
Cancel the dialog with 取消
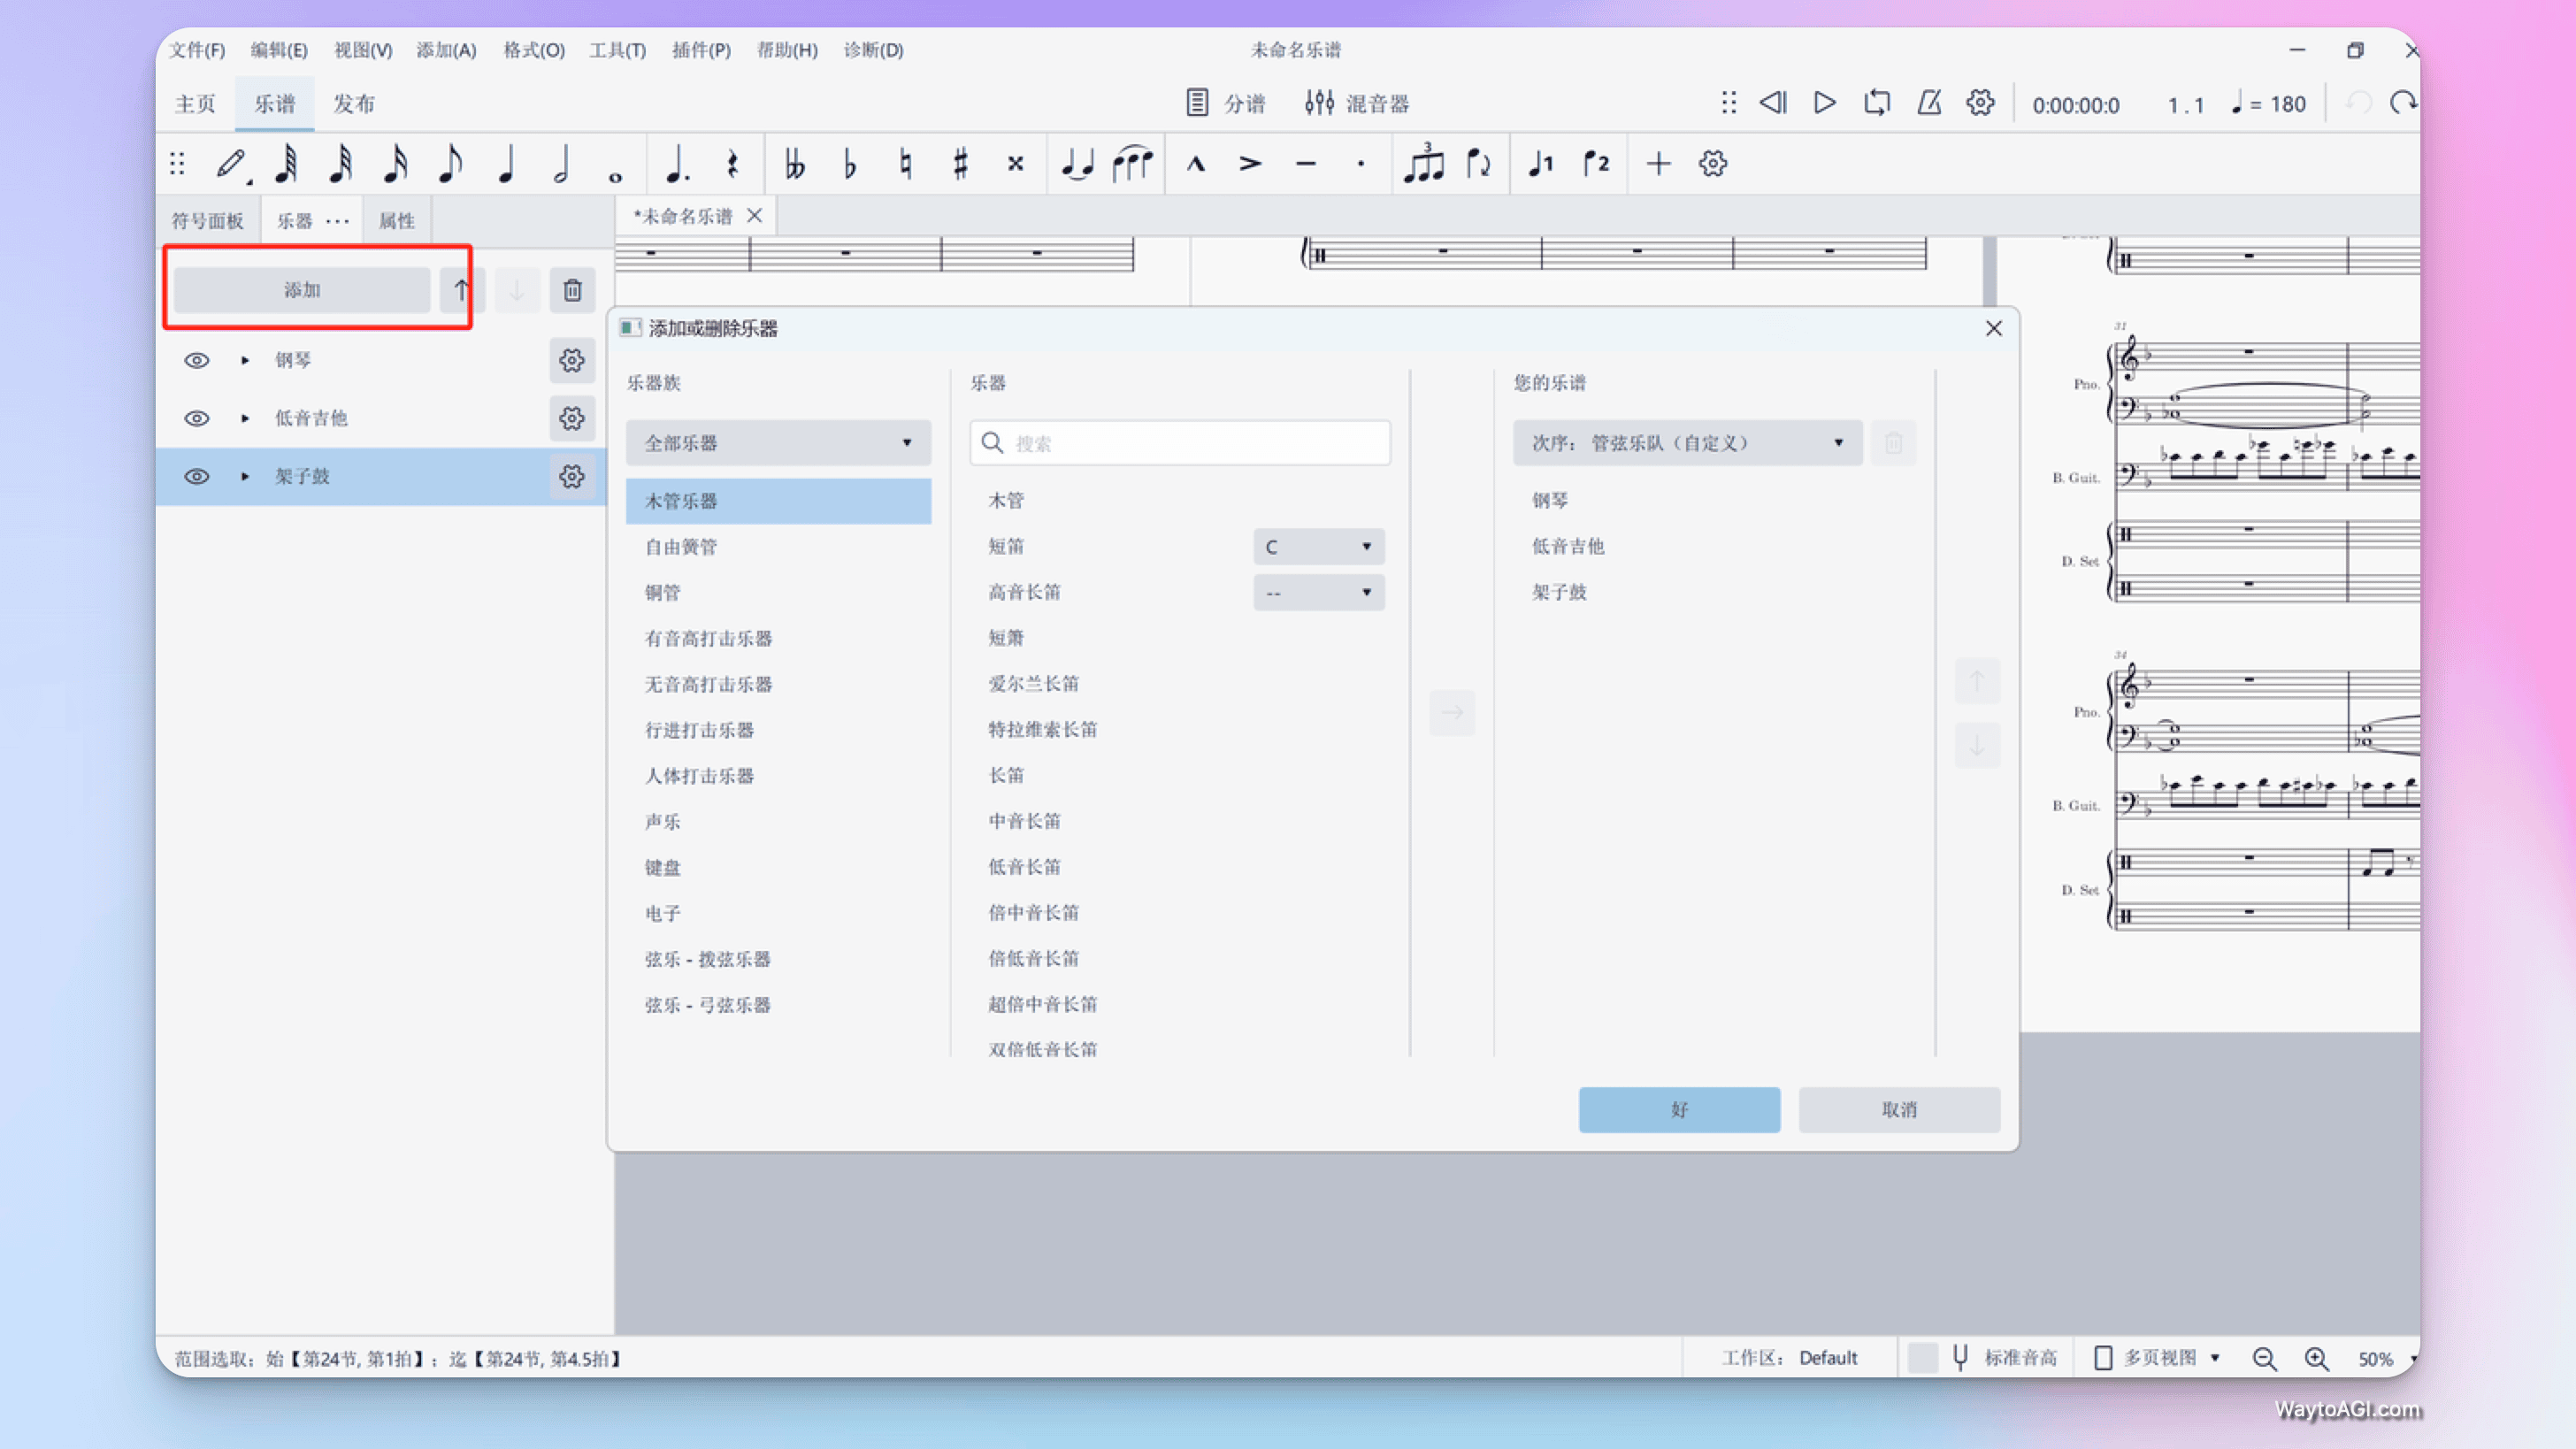coord(1899,1109)
